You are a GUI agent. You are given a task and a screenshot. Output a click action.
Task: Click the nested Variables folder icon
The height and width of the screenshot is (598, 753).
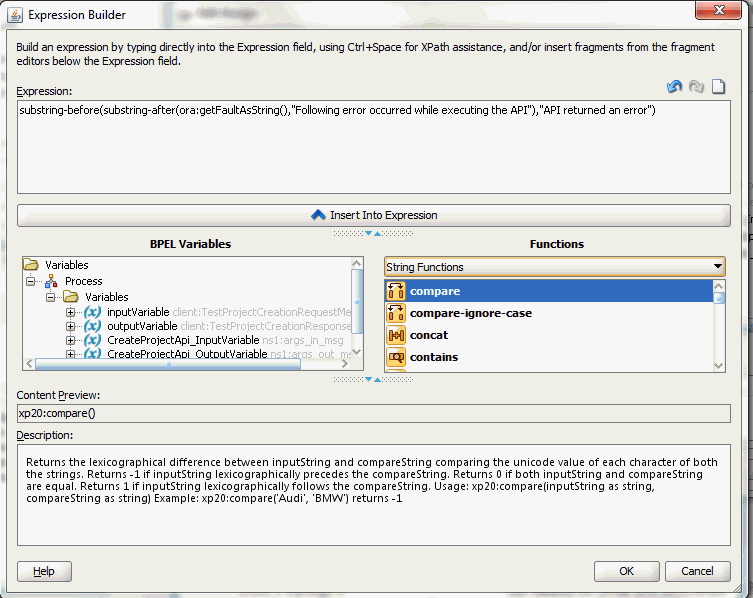pos(71,297)
